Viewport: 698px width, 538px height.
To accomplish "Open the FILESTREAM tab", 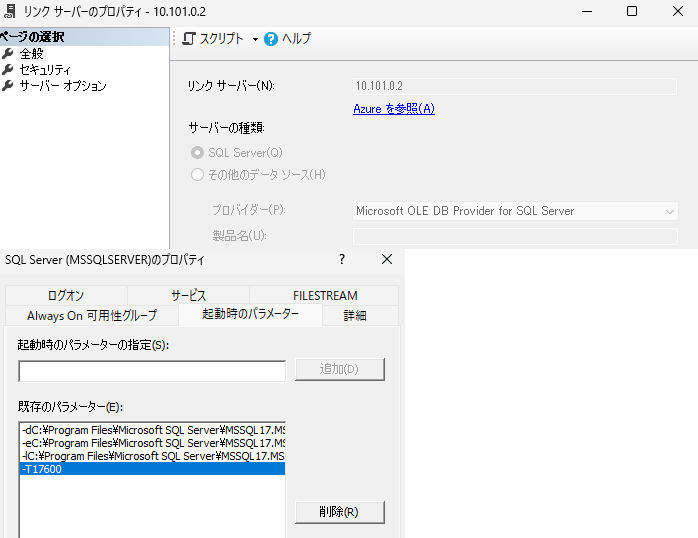I will [x=325, y=295].
